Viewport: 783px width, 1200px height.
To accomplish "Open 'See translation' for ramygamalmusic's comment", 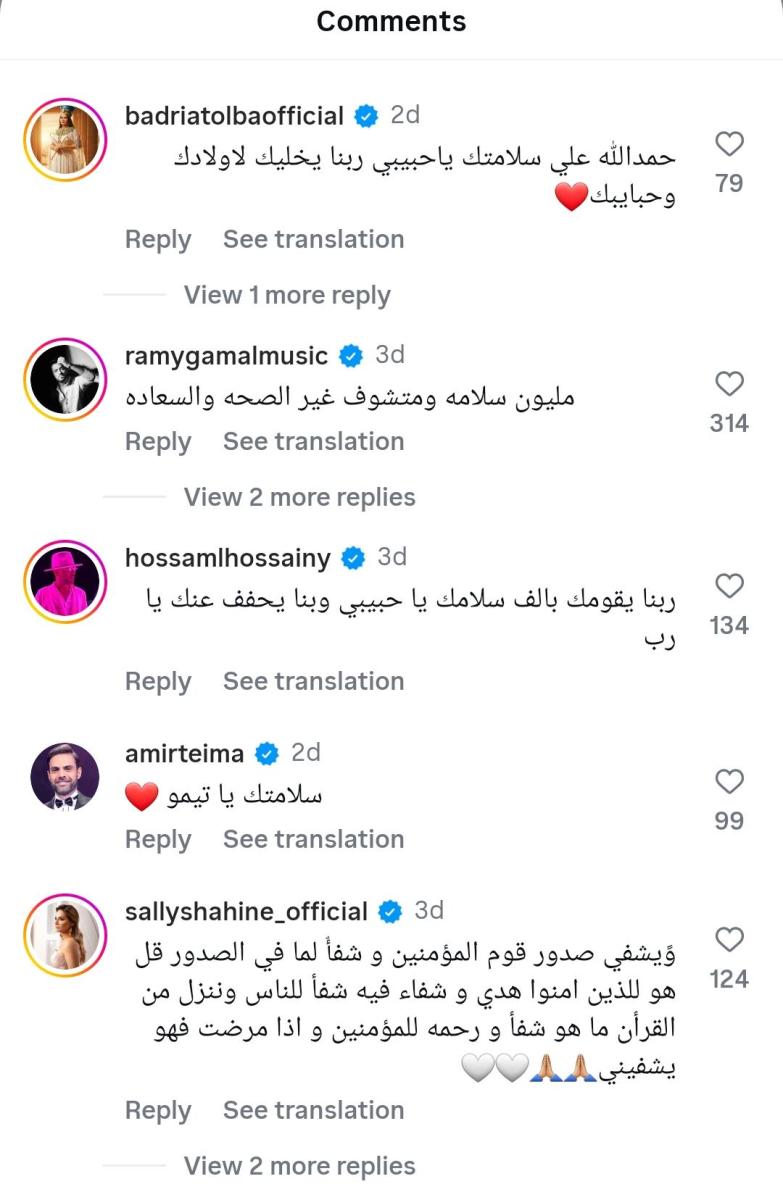I will (313, 441).
